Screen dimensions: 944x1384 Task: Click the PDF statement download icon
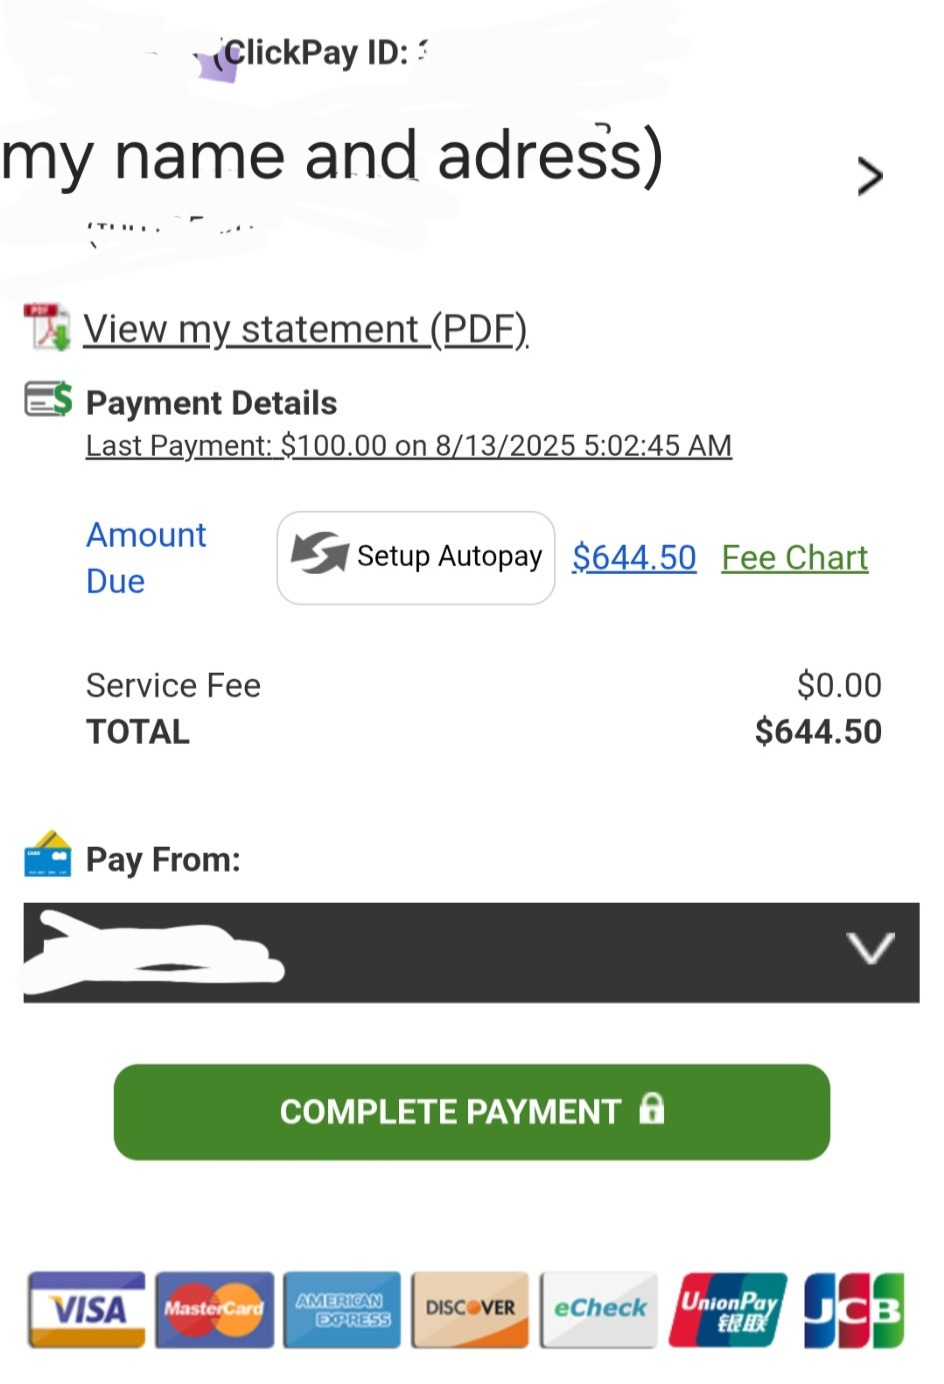(x=47, y=327)
